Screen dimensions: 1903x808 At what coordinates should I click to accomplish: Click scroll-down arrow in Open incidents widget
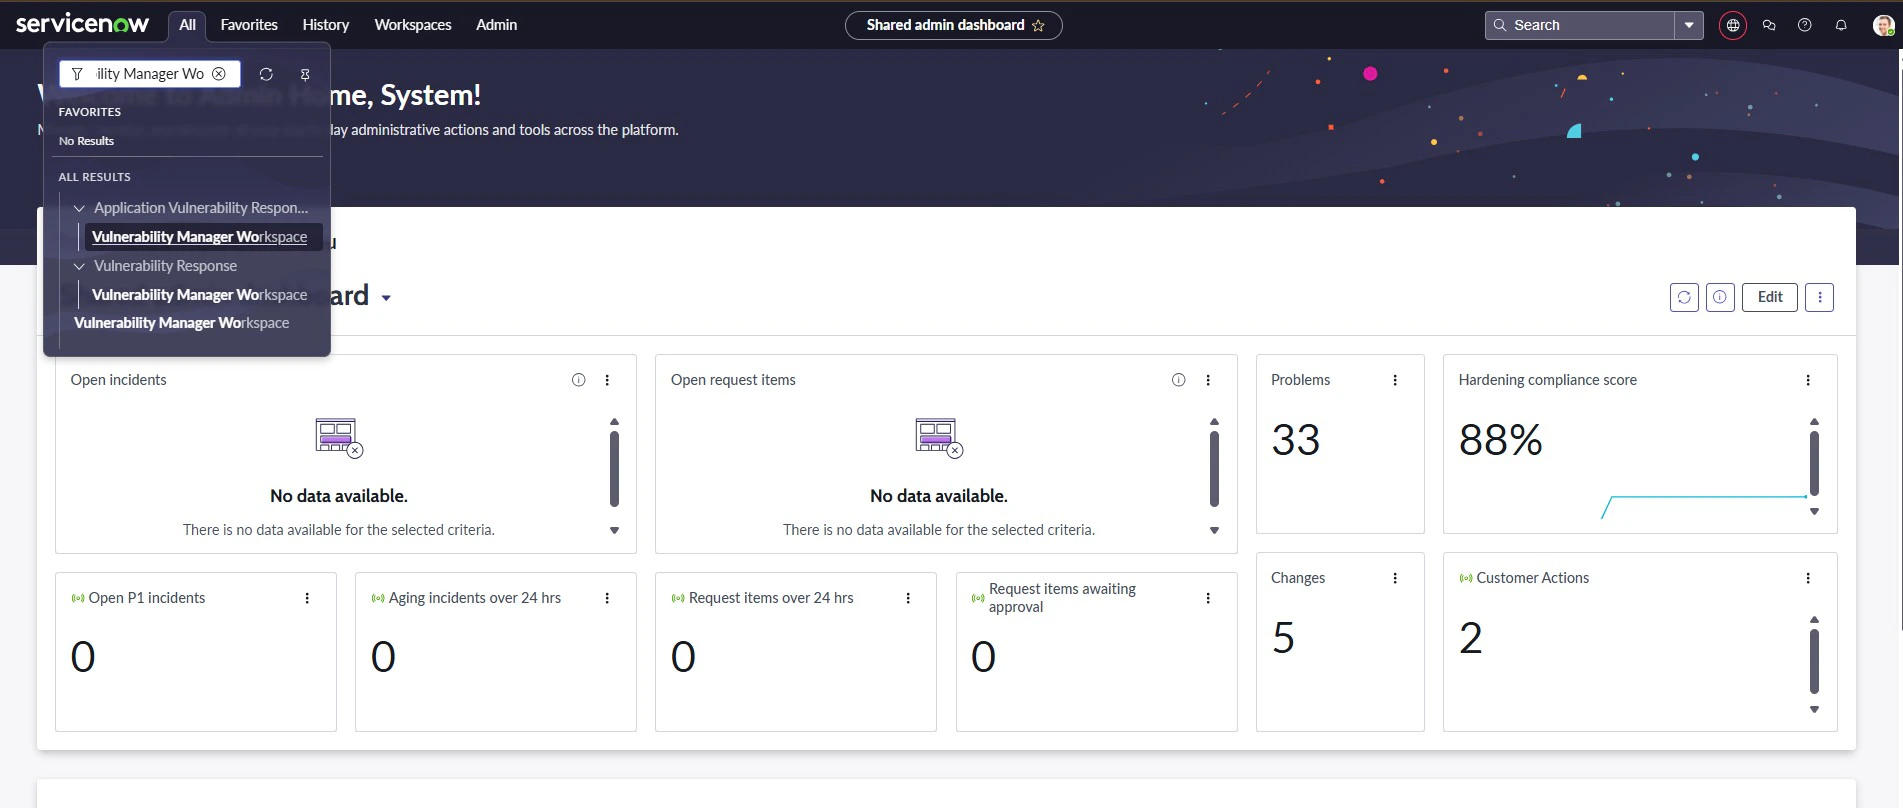pos(614,531)
